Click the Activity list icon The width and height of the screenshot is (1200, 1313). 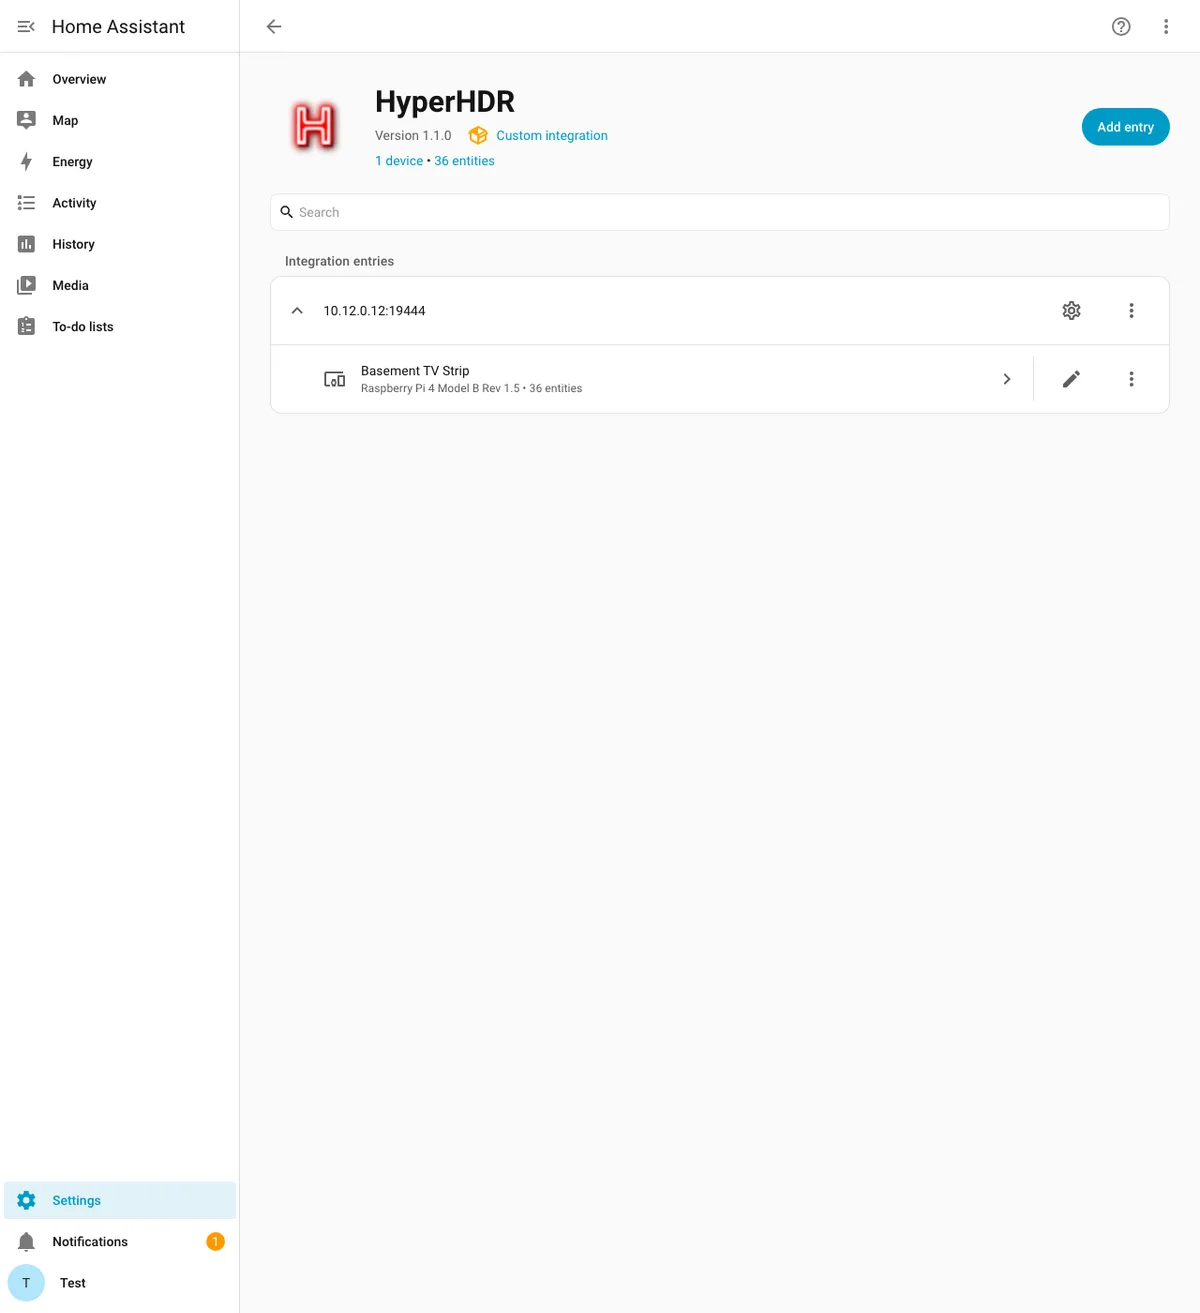pyautogui.click(x=27, y=203)
